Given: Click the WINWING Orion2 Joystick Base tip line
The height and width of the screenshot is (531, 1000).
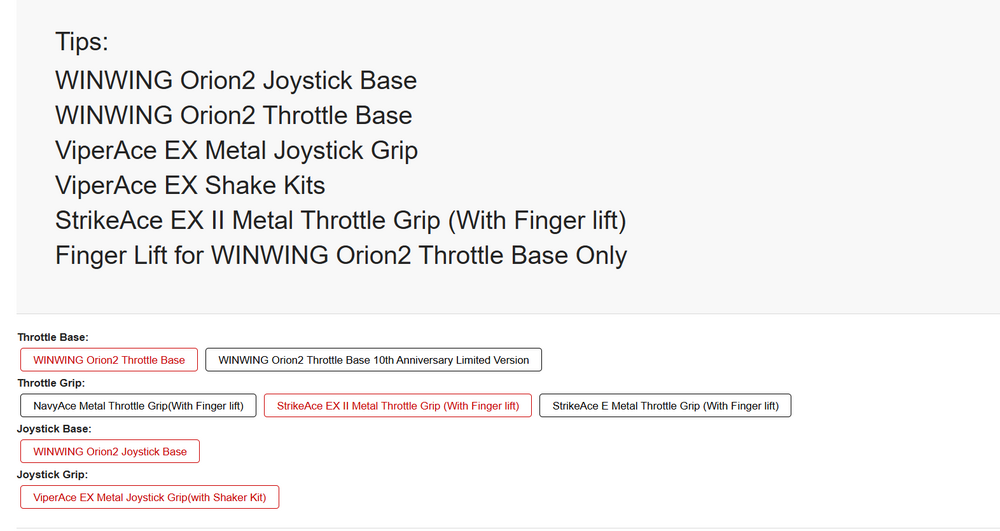Looking at the screenshot, I should (235, 80).
